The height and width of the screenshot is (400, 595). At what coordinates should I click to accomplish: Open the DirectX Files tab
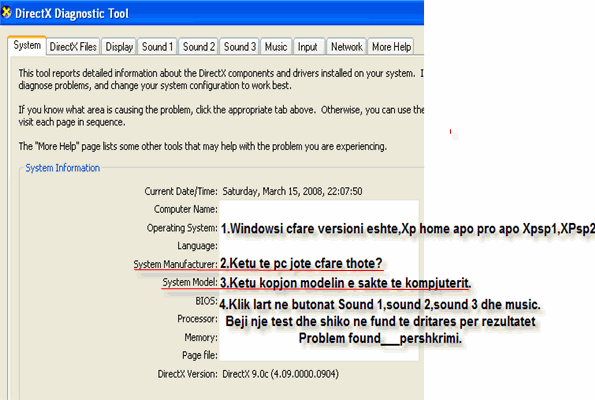click(73, 47)
